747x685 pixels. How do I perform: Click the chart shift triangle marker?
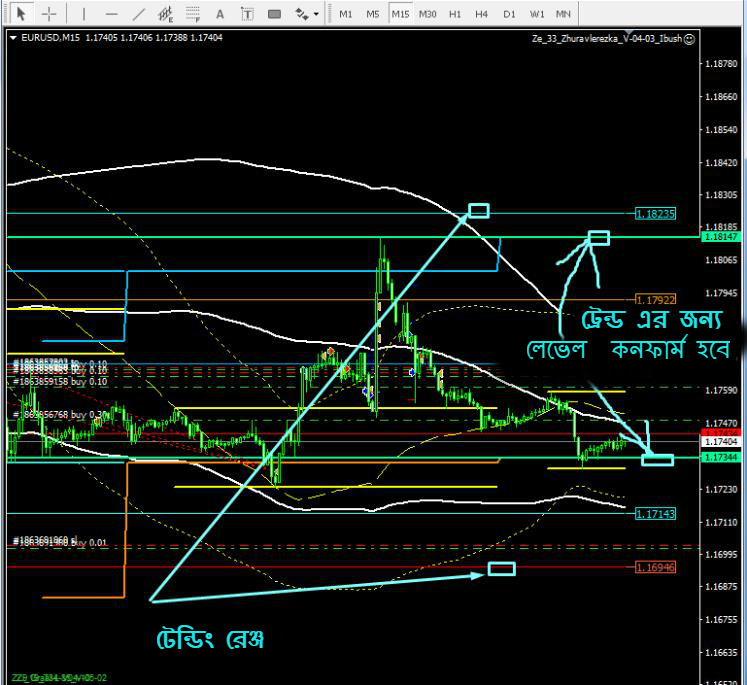pyautogui.click(x=629, y=32)
